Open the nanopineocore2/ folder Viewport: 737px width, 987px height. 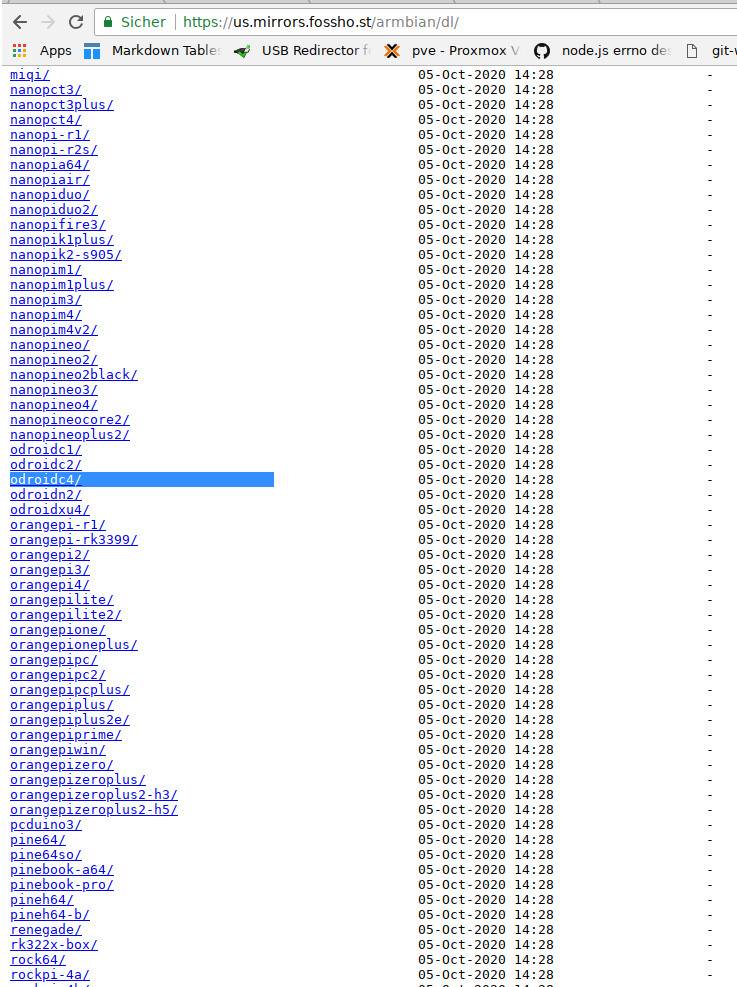coord(70,420)
